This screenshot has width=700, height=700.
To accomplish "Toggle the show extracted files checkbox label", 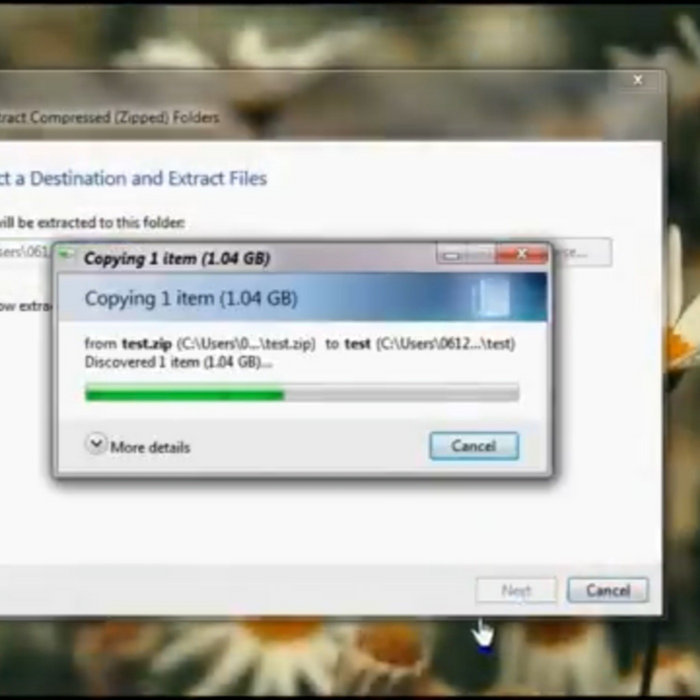I will (22, 306).
